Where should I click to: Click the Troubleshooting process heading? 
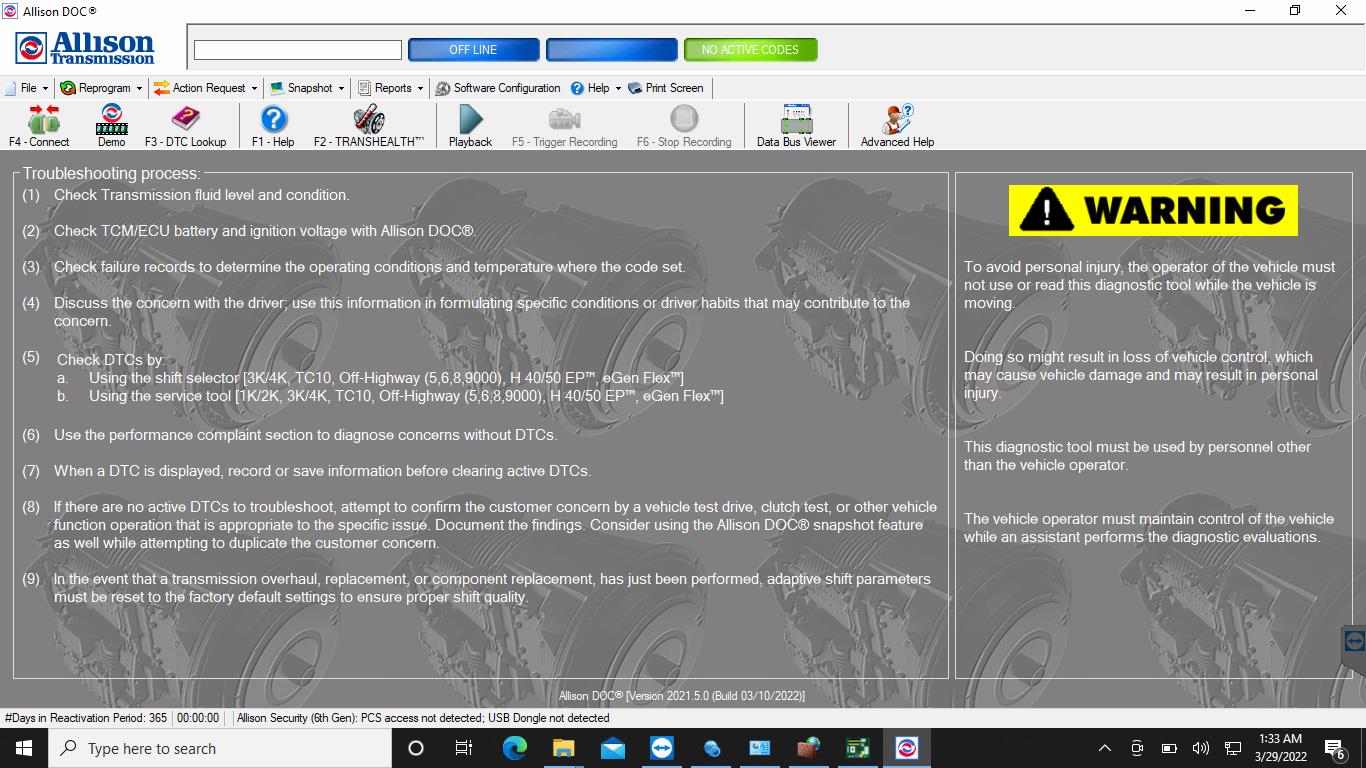(111, 174)
